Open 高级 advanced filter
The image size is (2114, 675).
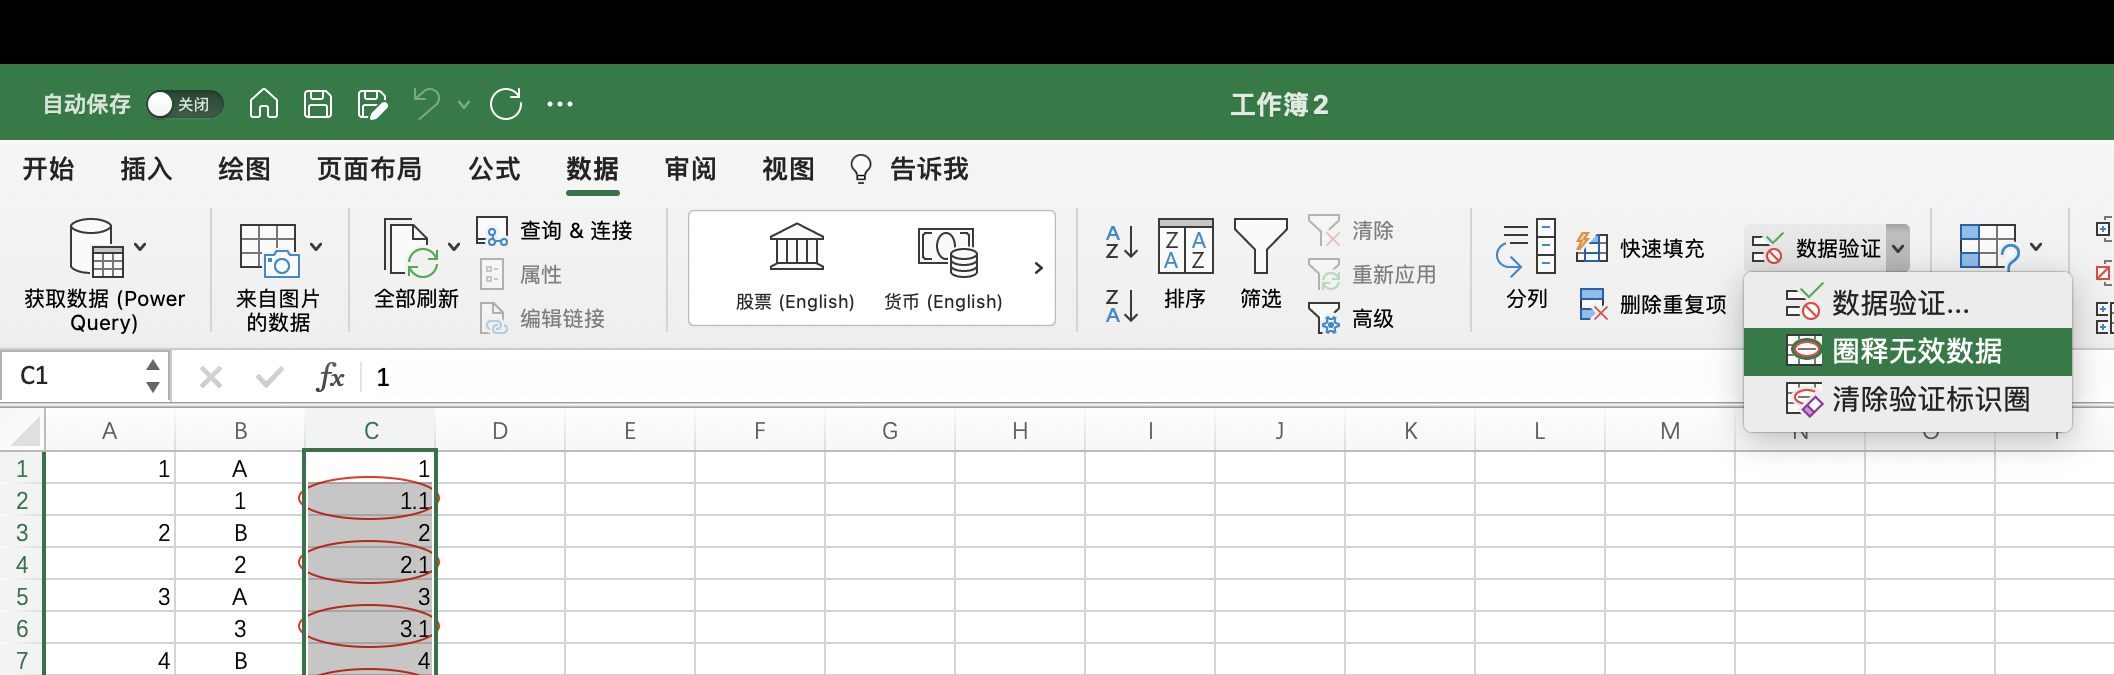point(1351,318)
